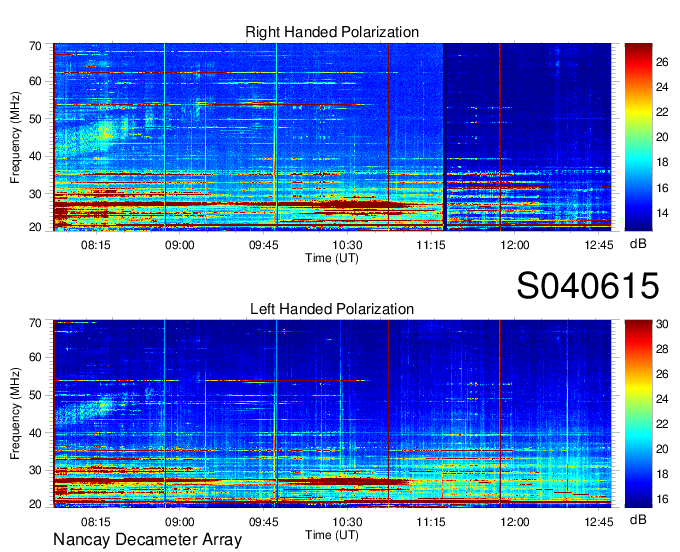The width and height of the screenshot is (680, 552).
Task: Click the 08:15 tick on right-handed plot
Action: pyautogui.click(x=96, y=245)
